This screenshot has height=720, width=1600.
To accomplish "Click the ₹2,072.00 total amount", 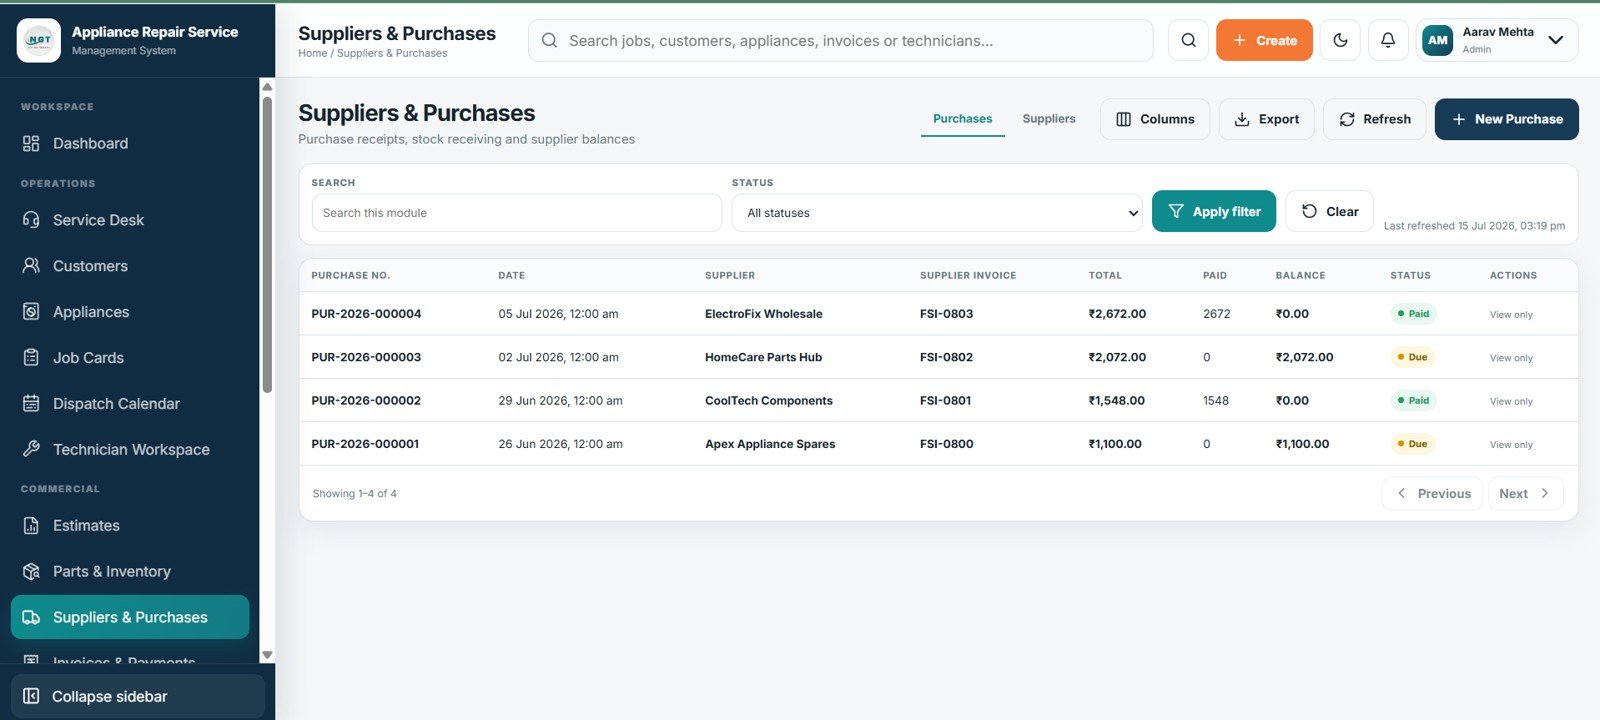I will 1117,357.
